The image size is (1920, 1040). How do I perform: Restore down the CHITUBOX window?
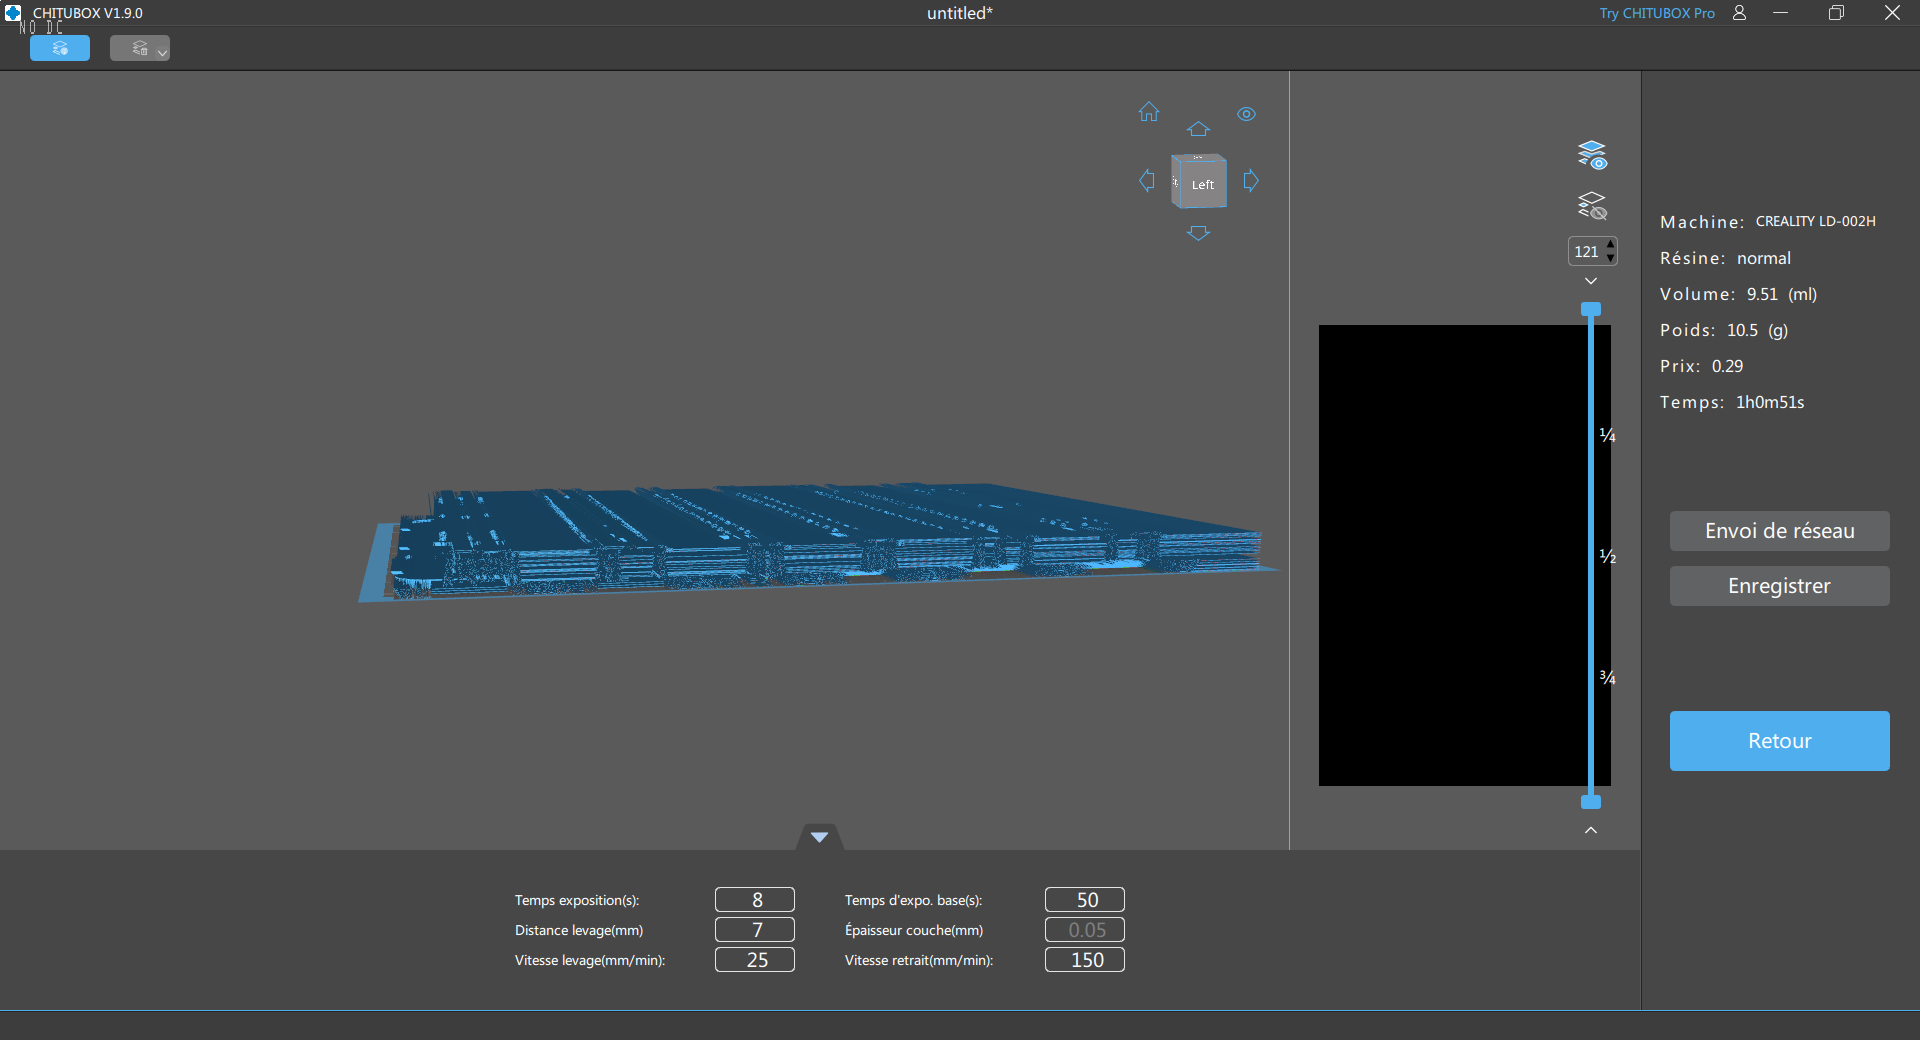(1836, 13)
